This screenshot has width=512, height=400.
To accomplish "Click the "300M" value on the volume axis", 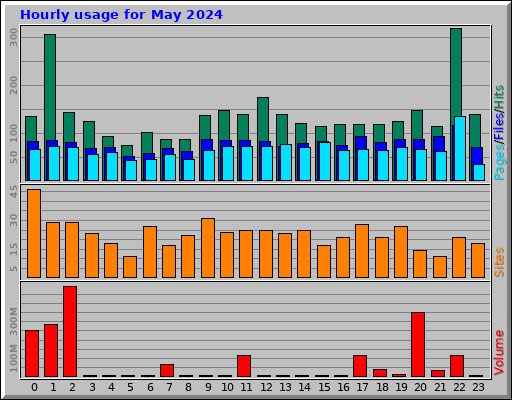I will [13, 322].
